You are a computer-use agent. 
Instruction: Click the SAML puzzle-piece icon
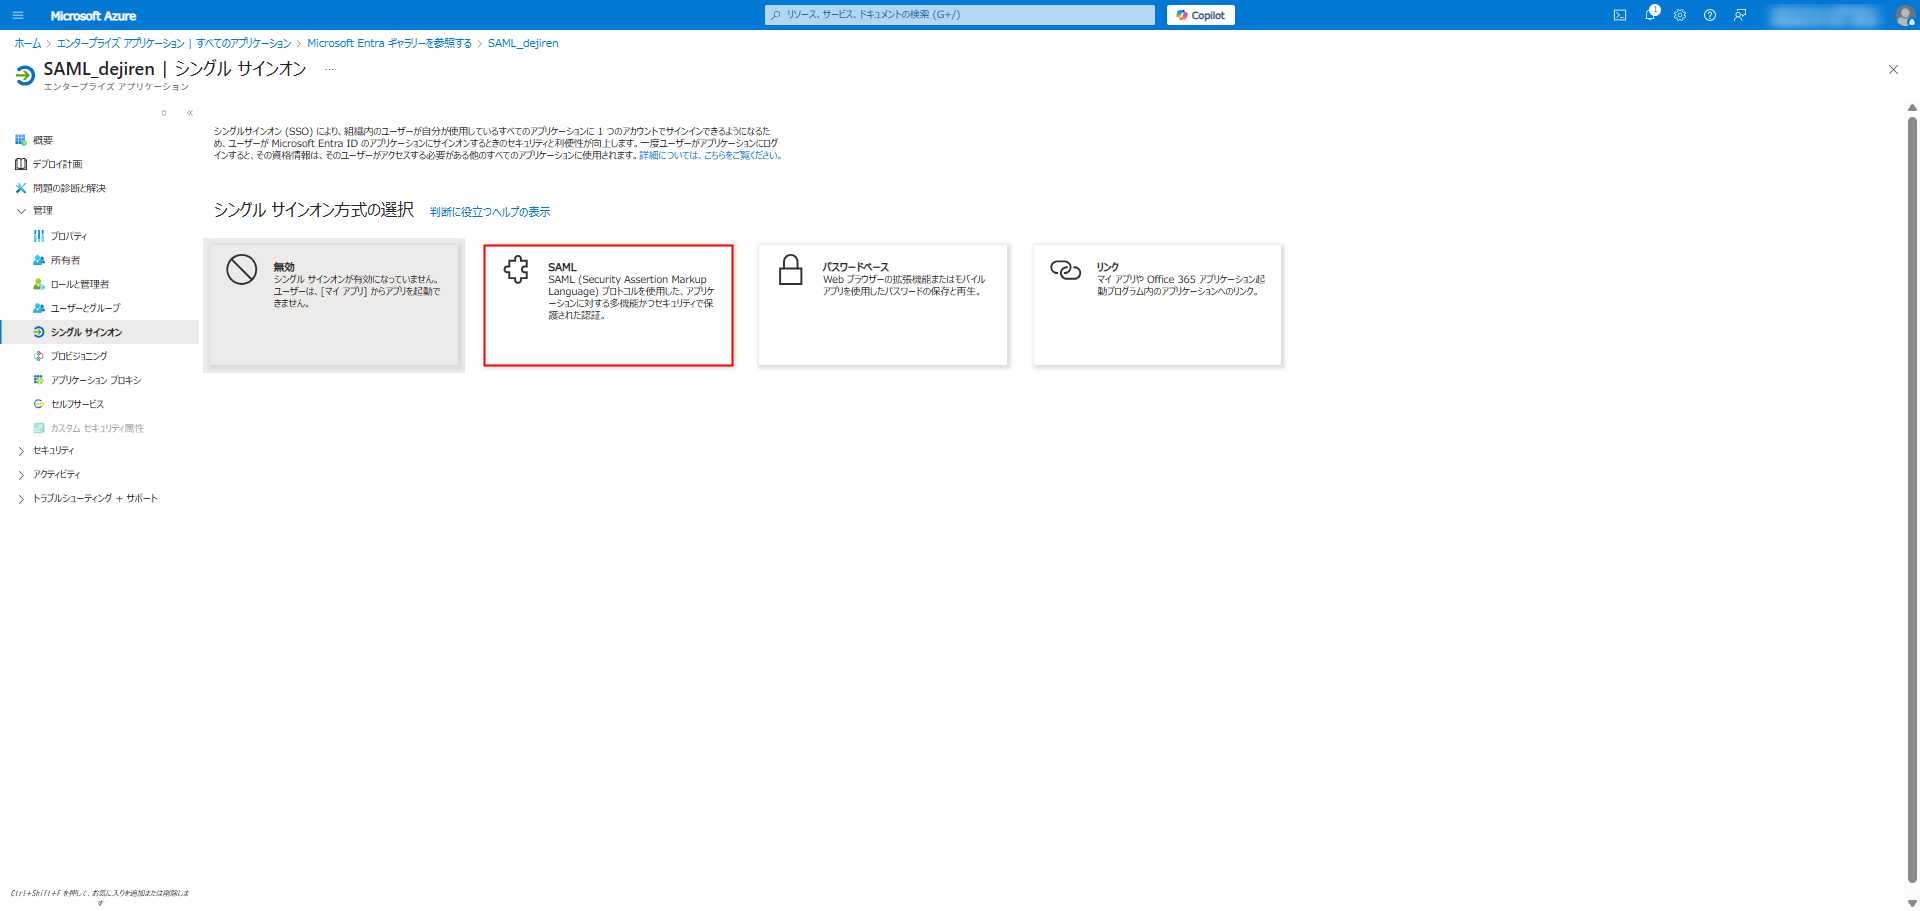(x=517, y=269)
